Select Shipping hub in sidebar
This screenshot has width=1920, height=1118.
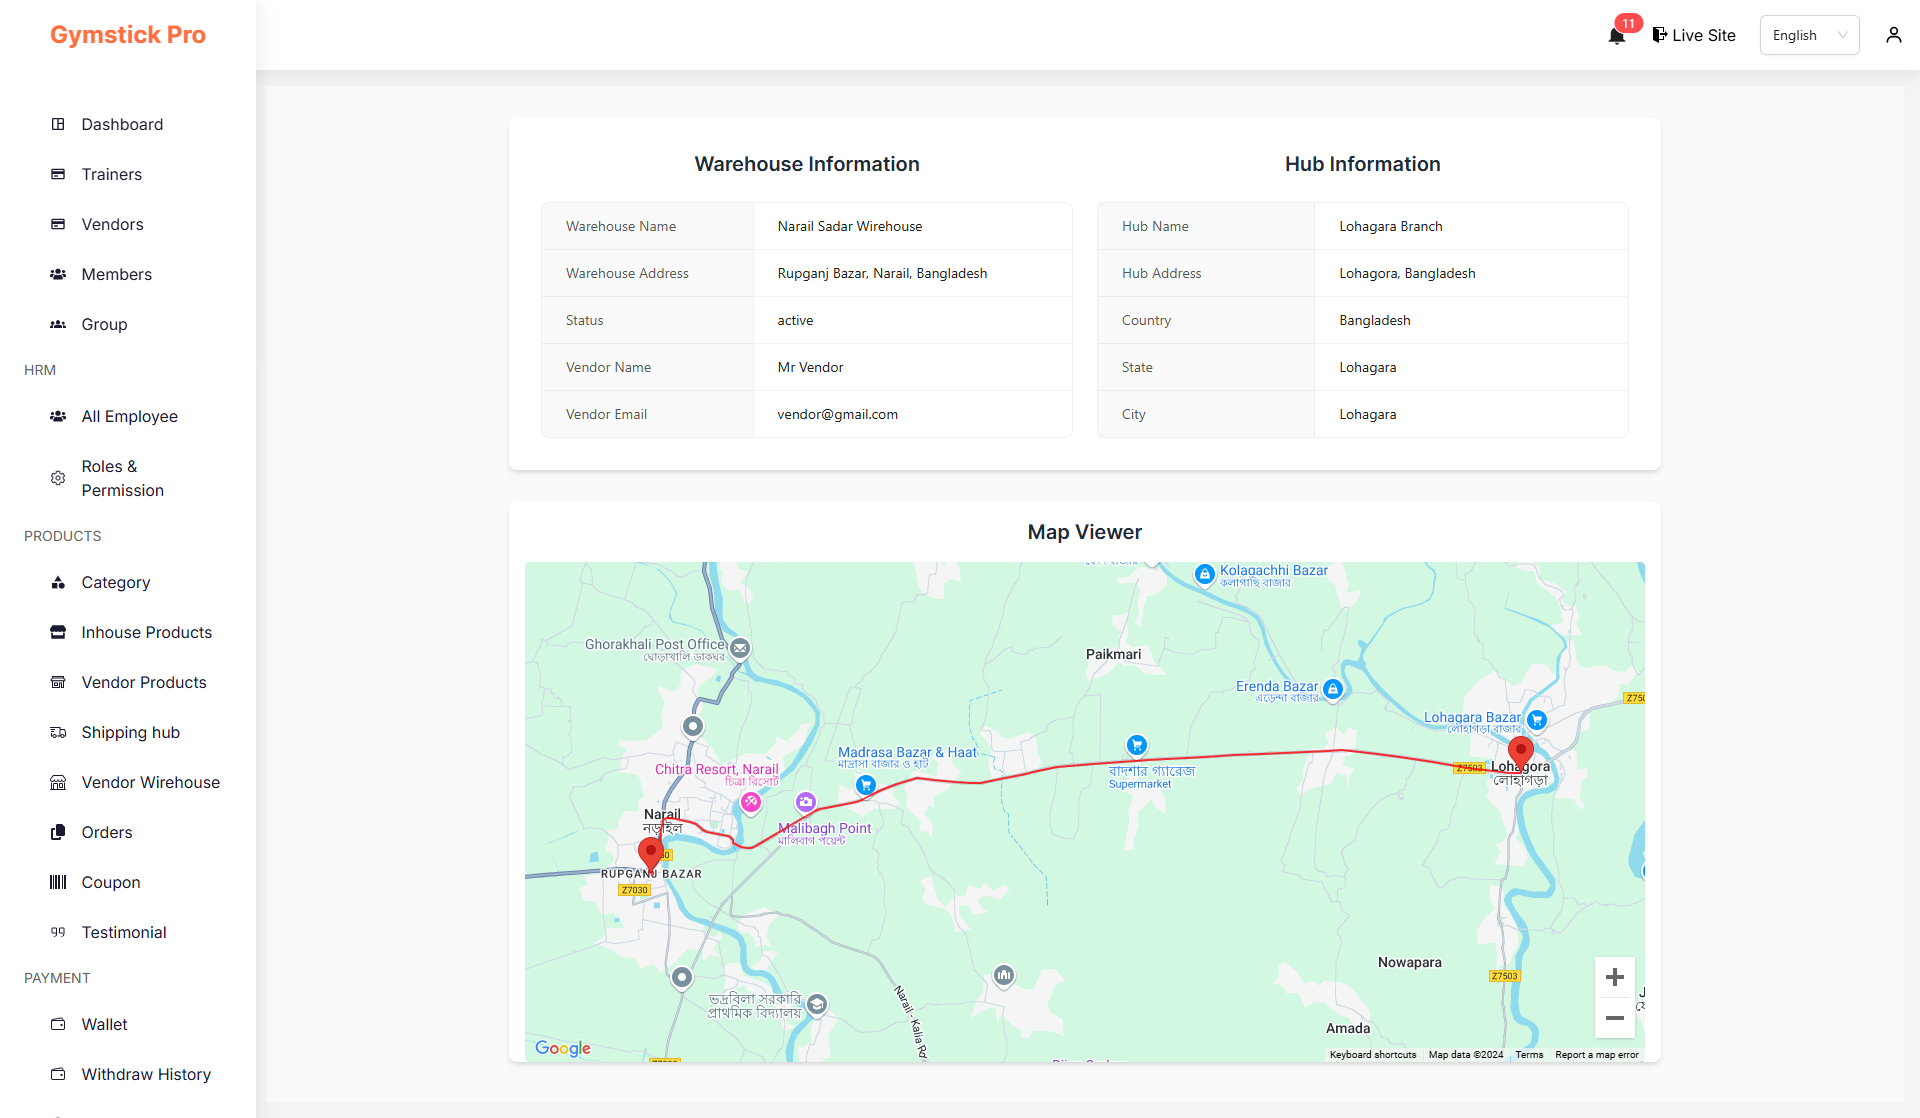[130, 732]
